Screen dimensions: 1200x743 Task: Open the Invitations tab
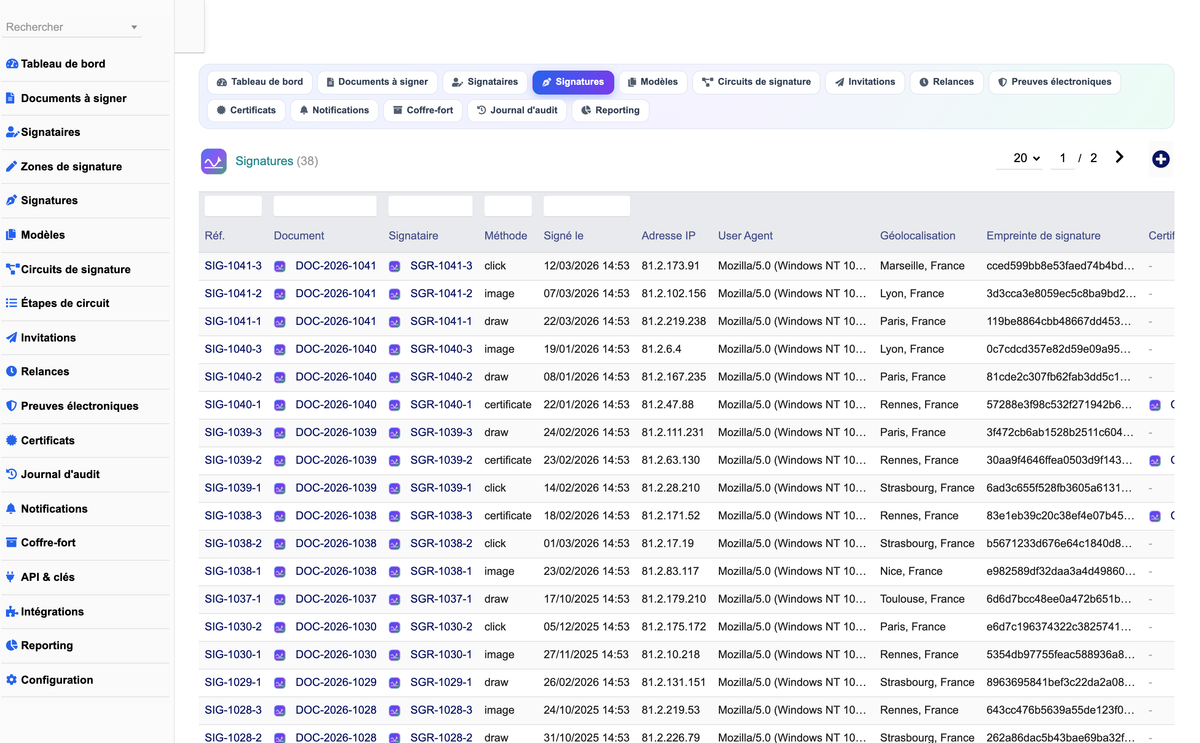[x=865, y=82]
